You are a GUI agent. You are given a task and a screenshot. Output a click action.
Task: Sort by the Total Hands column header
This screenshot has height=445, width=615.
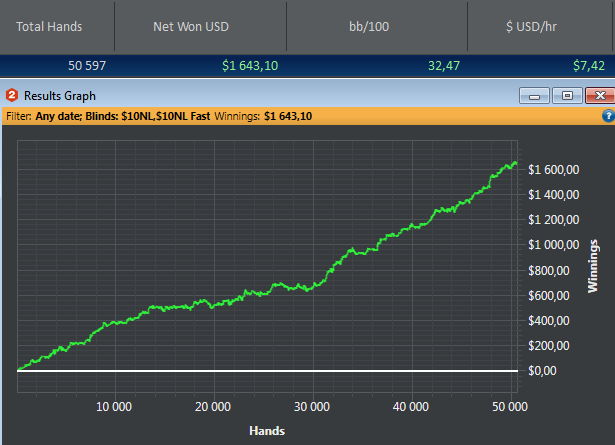point(49,27)
